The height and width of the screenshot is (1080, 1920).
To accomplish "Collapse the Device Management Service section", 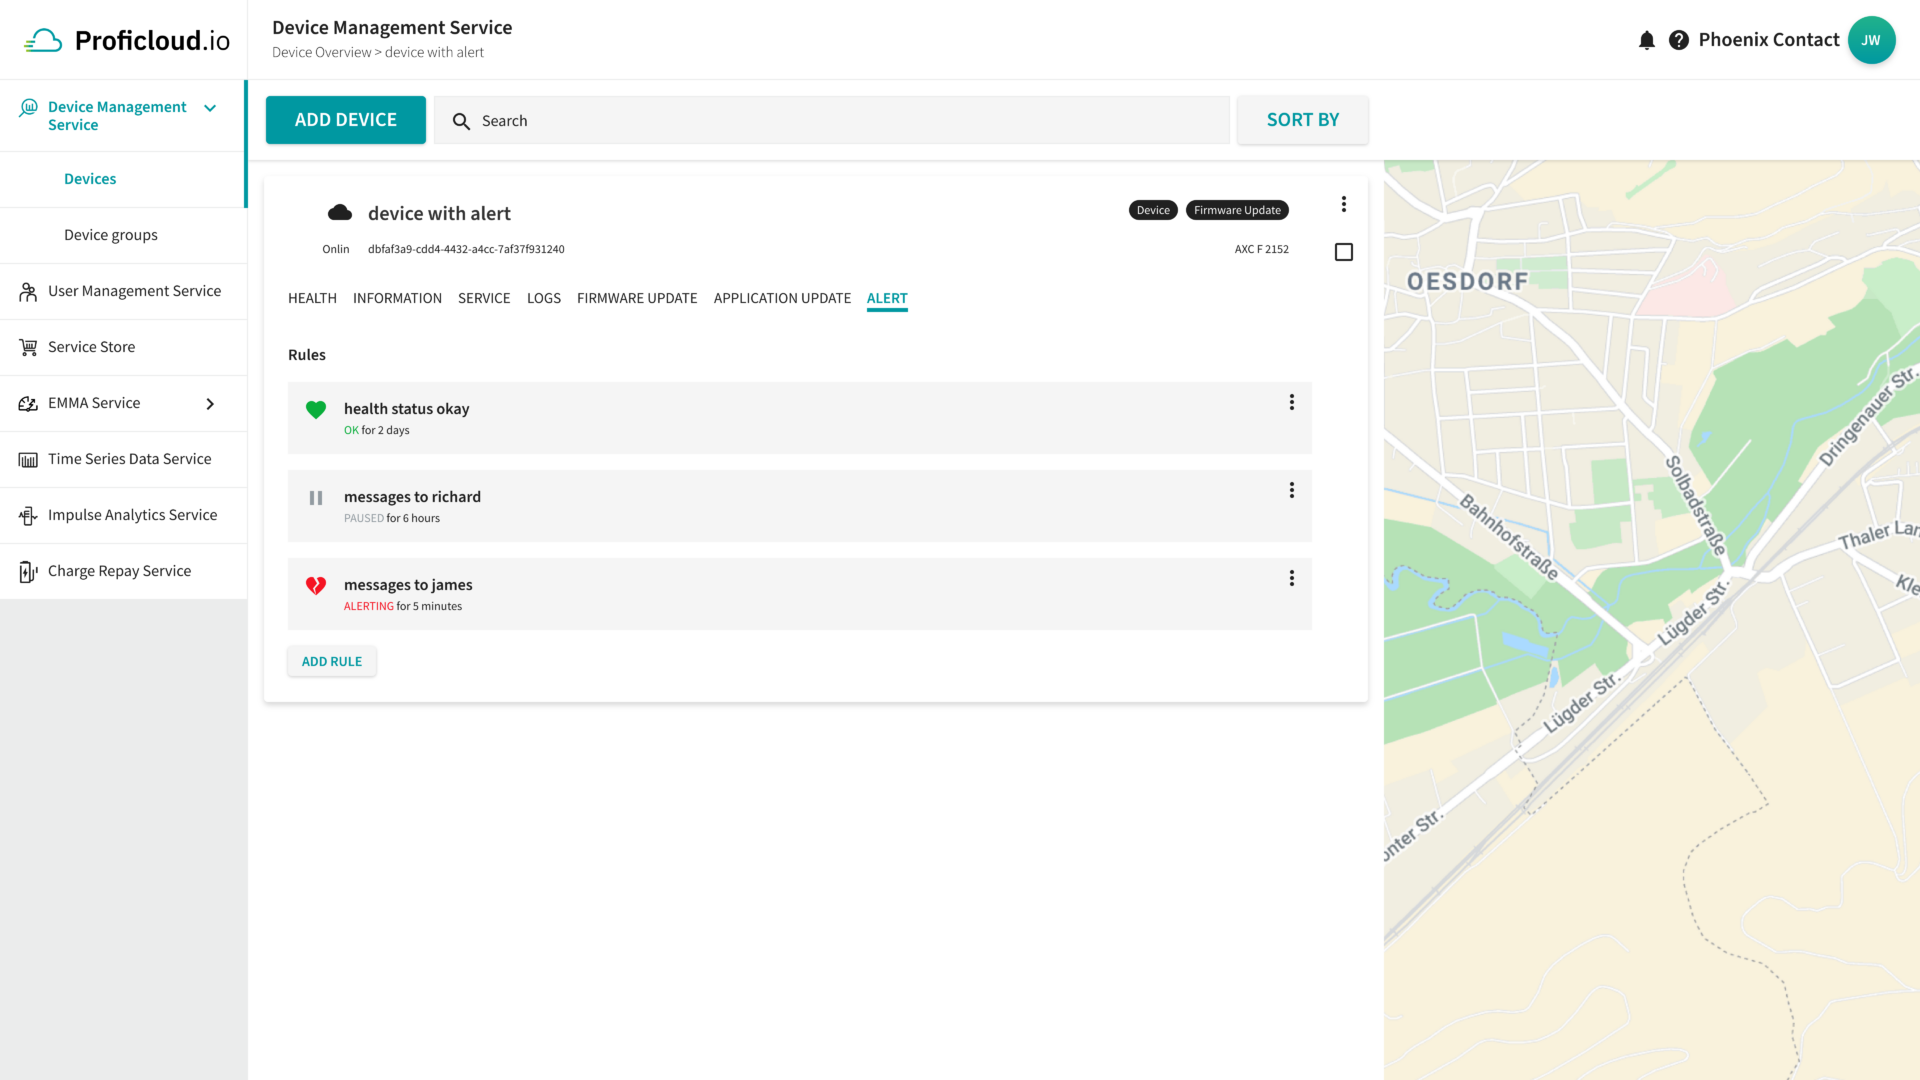I will point(209,107).
